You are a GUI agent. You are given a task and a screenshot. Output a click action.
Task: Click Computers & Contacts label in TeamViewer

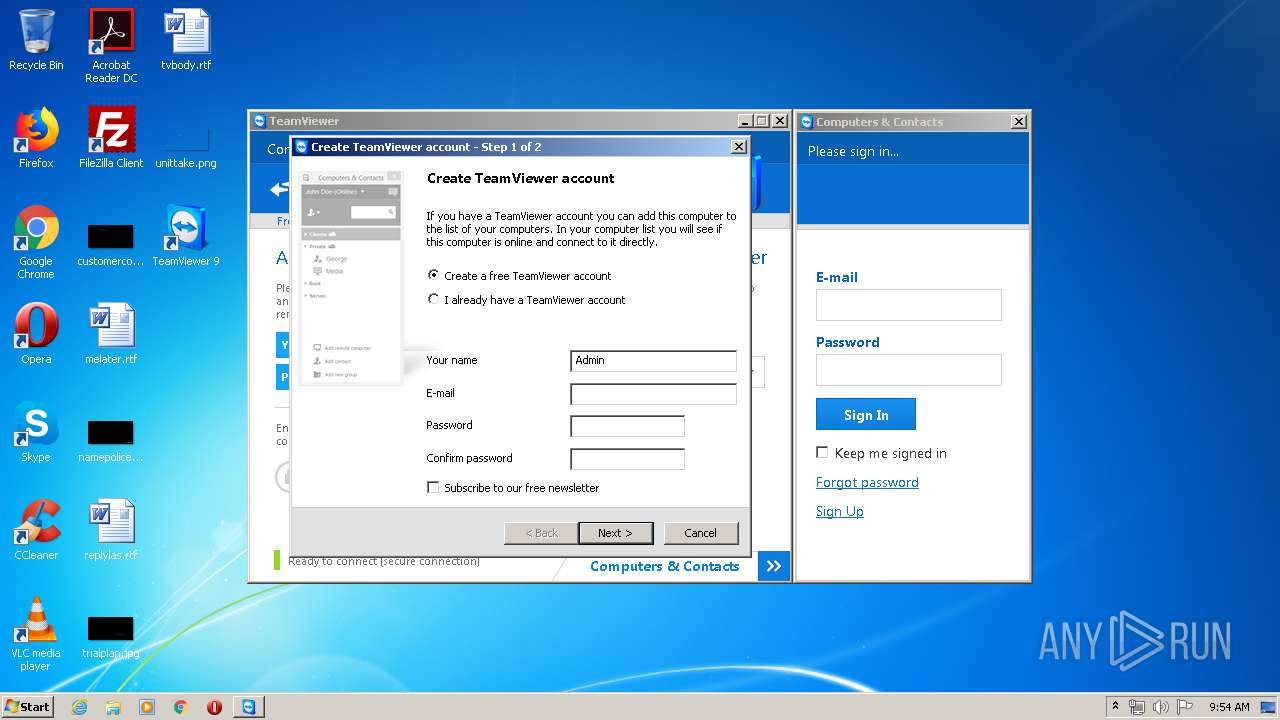(x=665, y=566)
